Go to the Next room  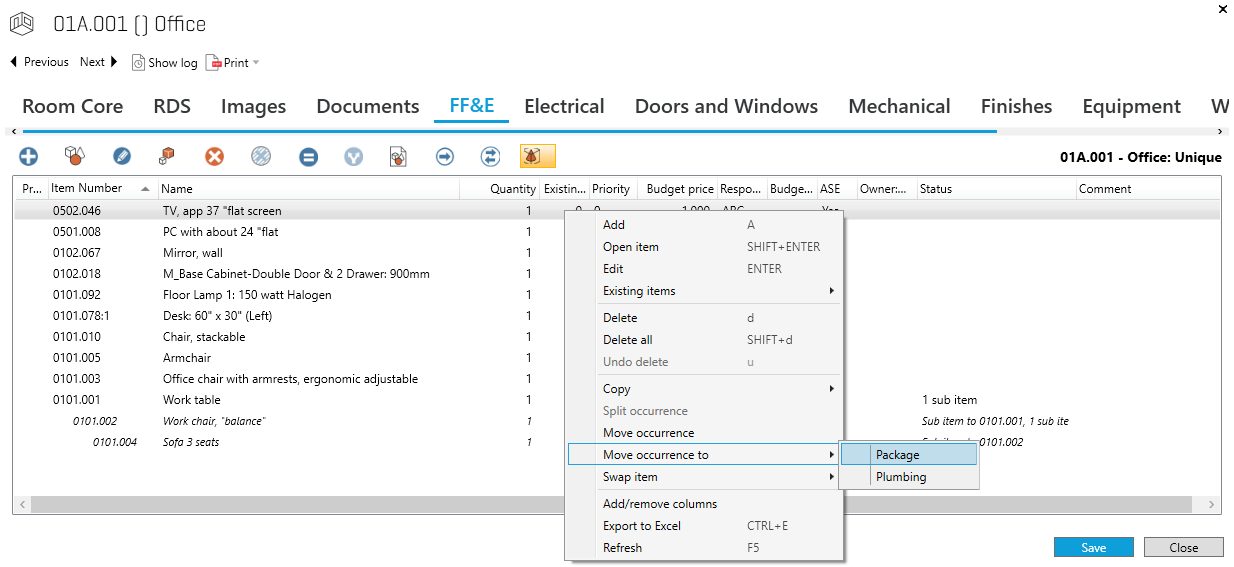[x=99, y=62]
